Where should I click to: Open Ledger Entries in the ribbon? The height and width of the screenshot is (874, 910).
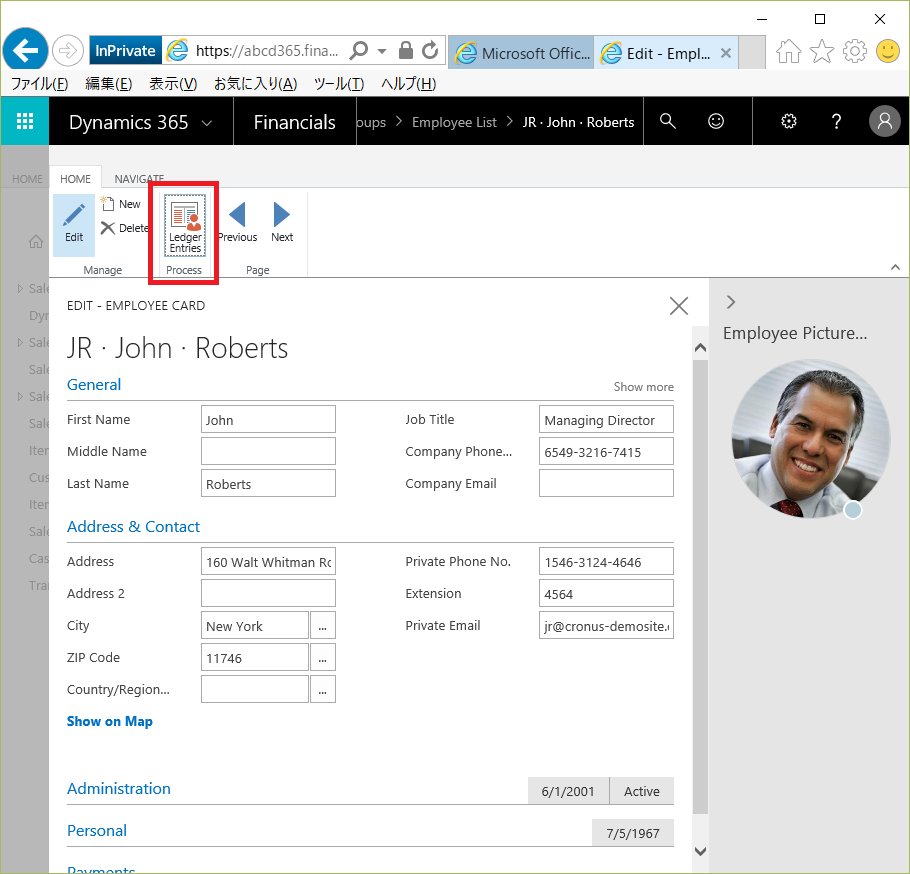click(185, 225)
